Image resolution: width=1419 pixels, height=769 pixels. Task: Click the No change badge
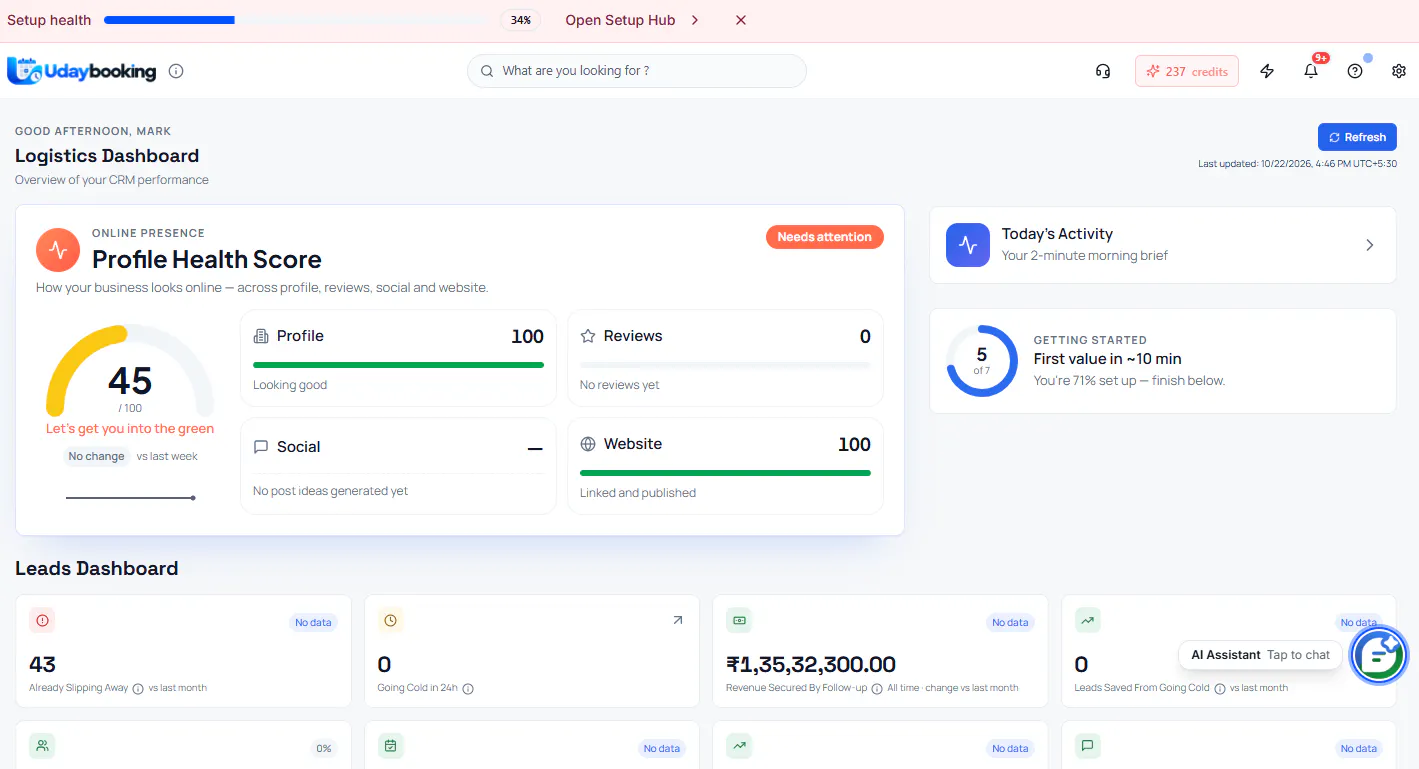click(x=97, y=456)
